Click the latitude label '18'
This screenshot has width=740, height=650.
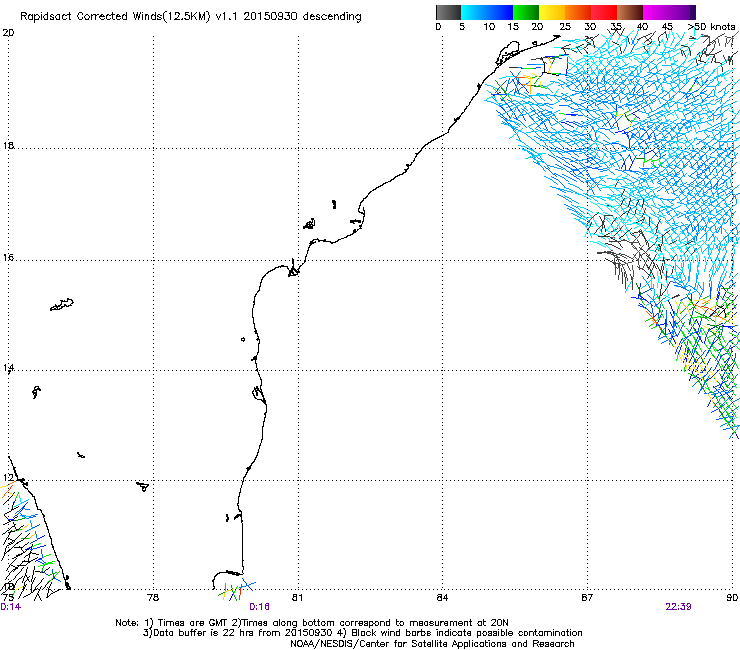tap(8, 145)
